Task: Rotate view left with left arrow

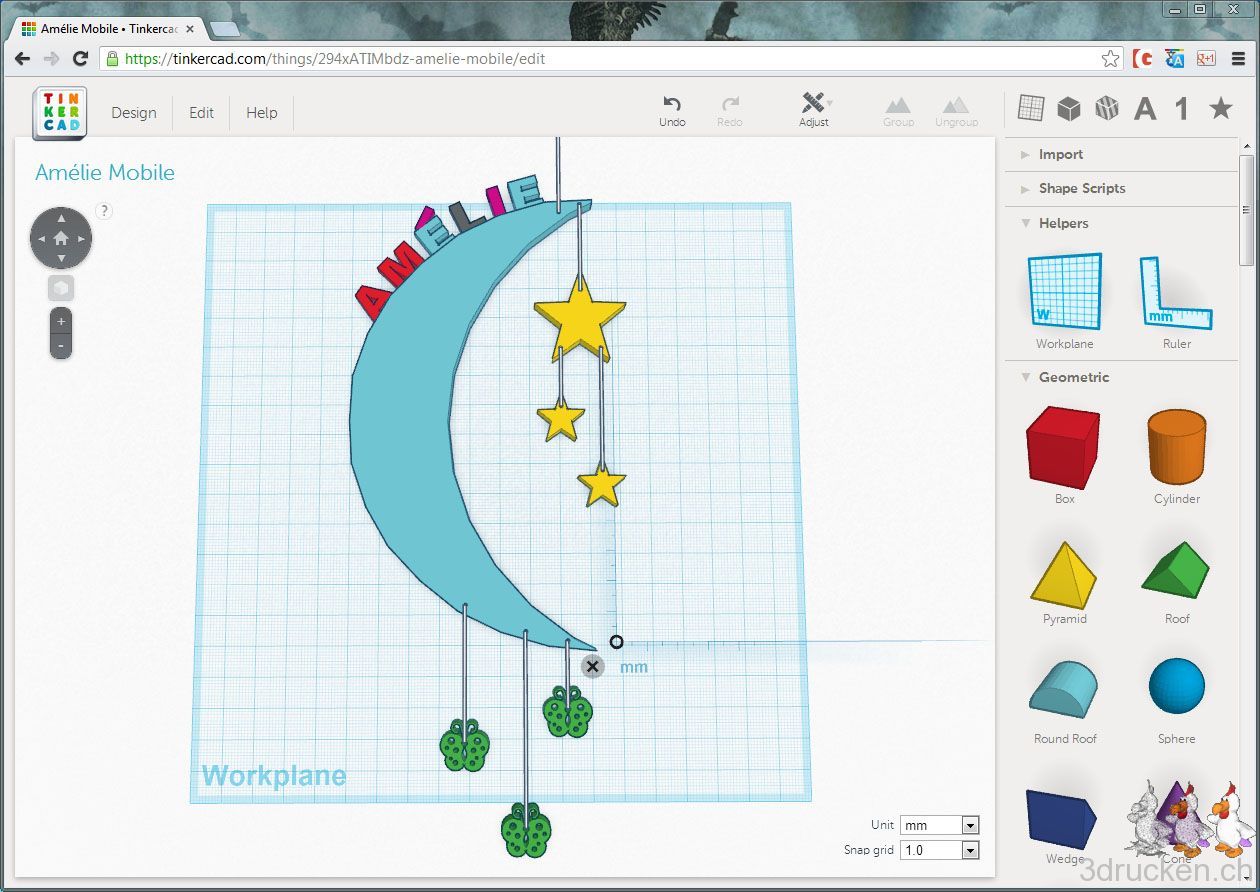Action: 40,239
